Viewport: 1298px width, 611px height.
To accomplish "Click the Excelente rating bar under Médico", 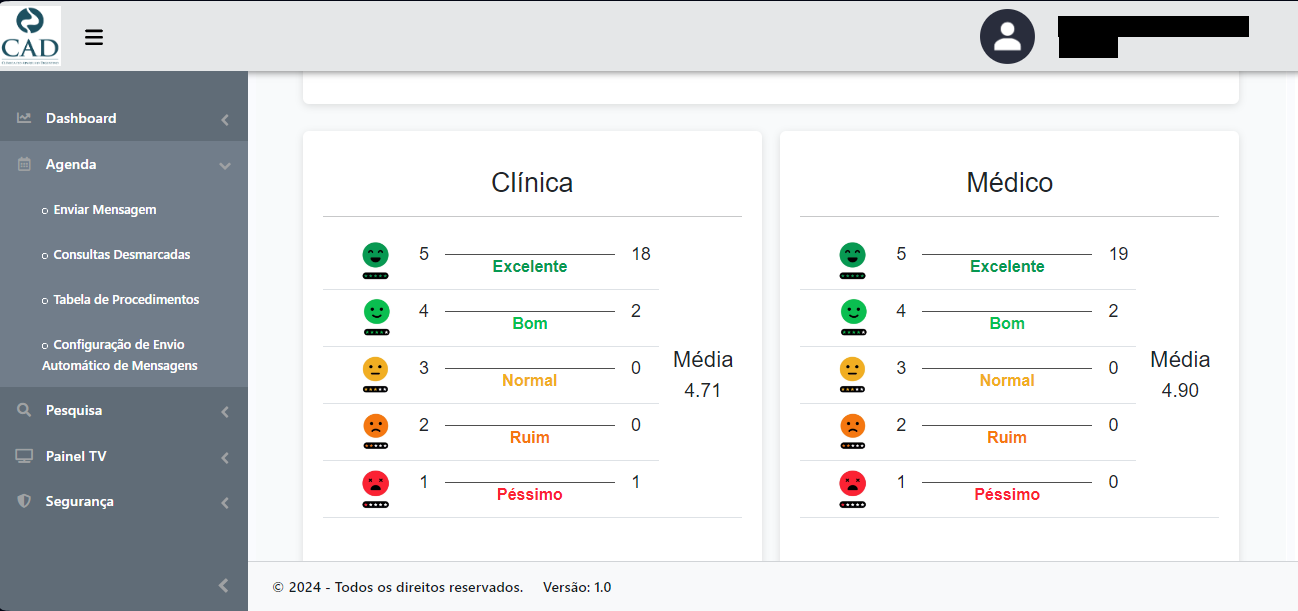I will click(x=1007, y=254).
